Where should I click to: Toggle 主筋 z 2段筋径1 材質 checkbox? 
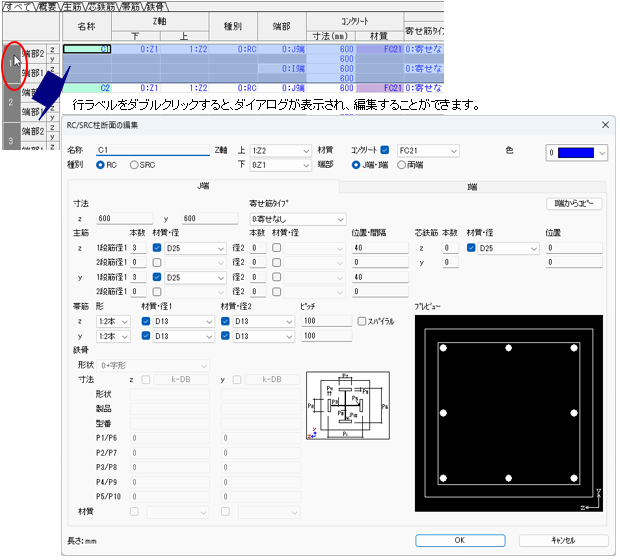157,262
